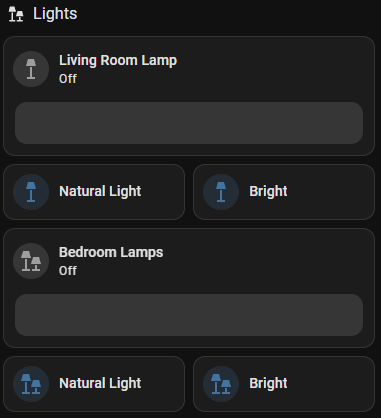This screenshot has height=418, width=381.
Task: Click empty area of Bedroom Lamps card
Action: [x=267, y=261]
